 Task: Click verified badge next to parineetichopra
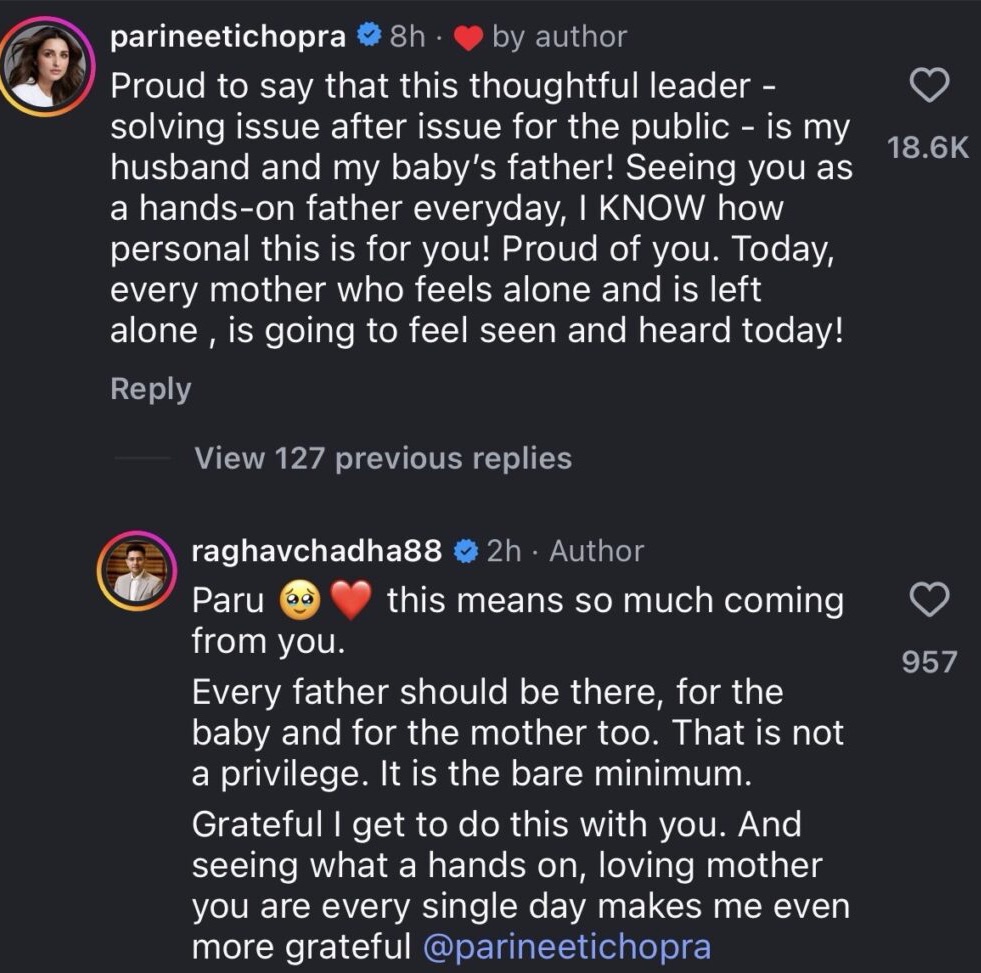pyautogui.click(x=368, y=37)
